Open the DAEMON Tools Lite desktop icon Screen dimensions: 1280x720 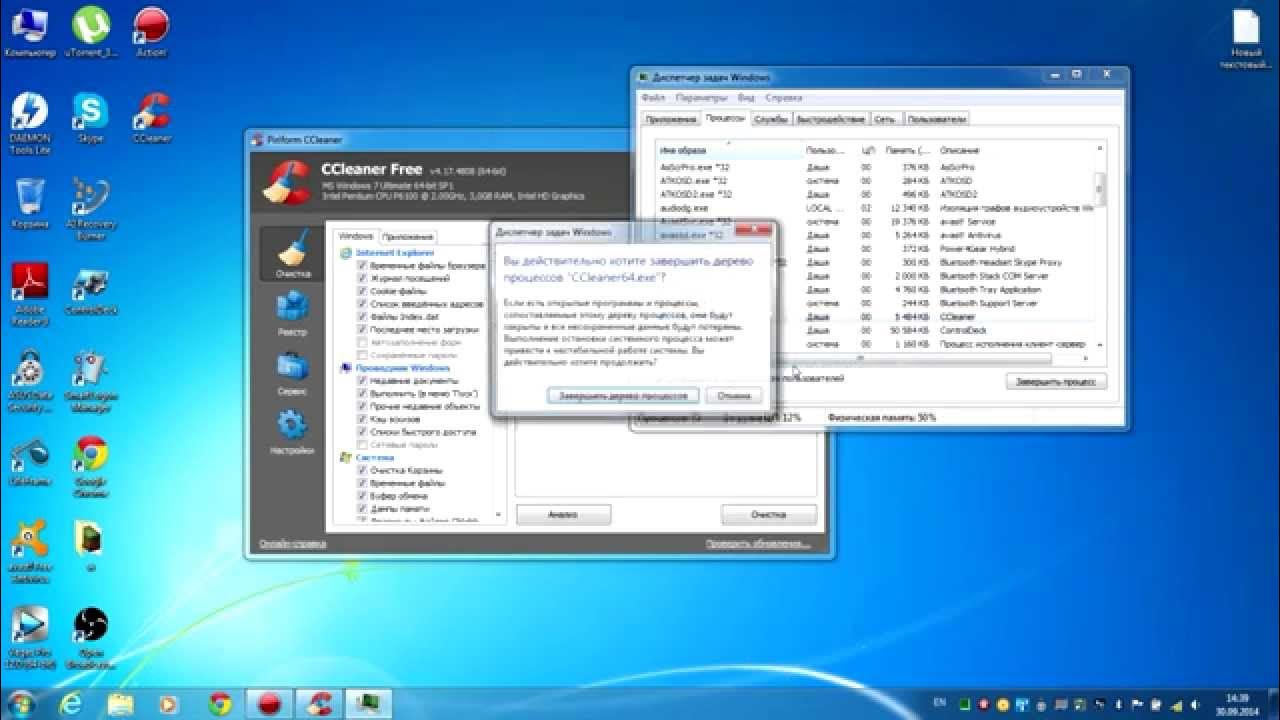point(29,123)
